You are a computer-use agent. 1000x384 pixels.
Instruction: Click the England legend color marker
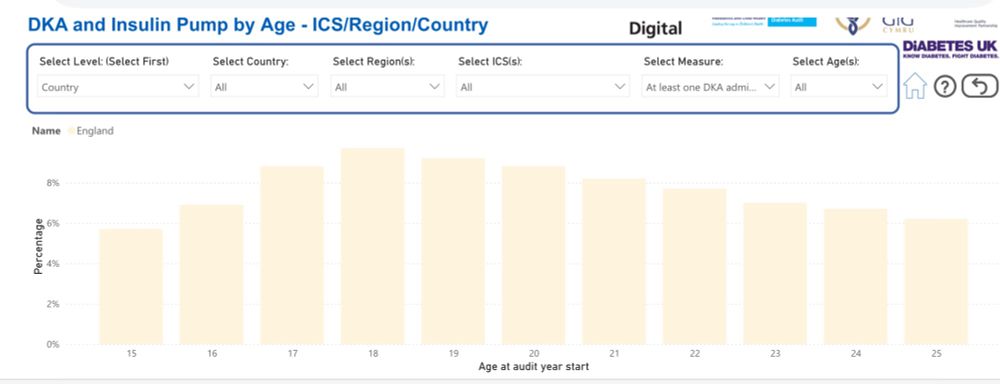[71, 131]
